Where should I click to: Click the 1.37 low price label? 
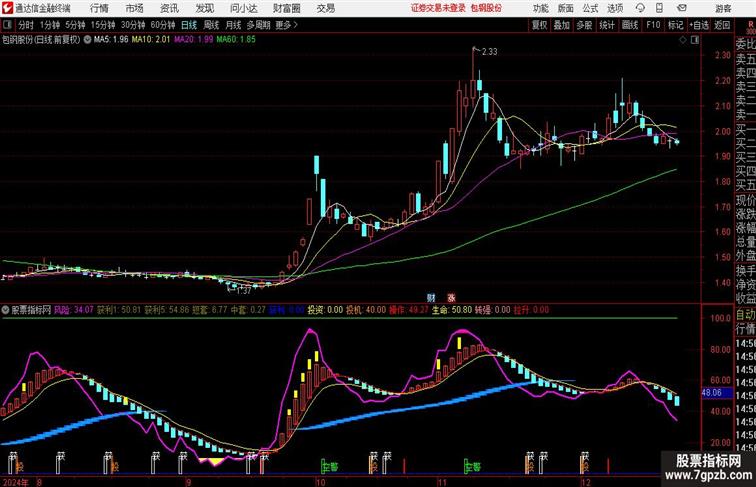click(x=244, y=291)
